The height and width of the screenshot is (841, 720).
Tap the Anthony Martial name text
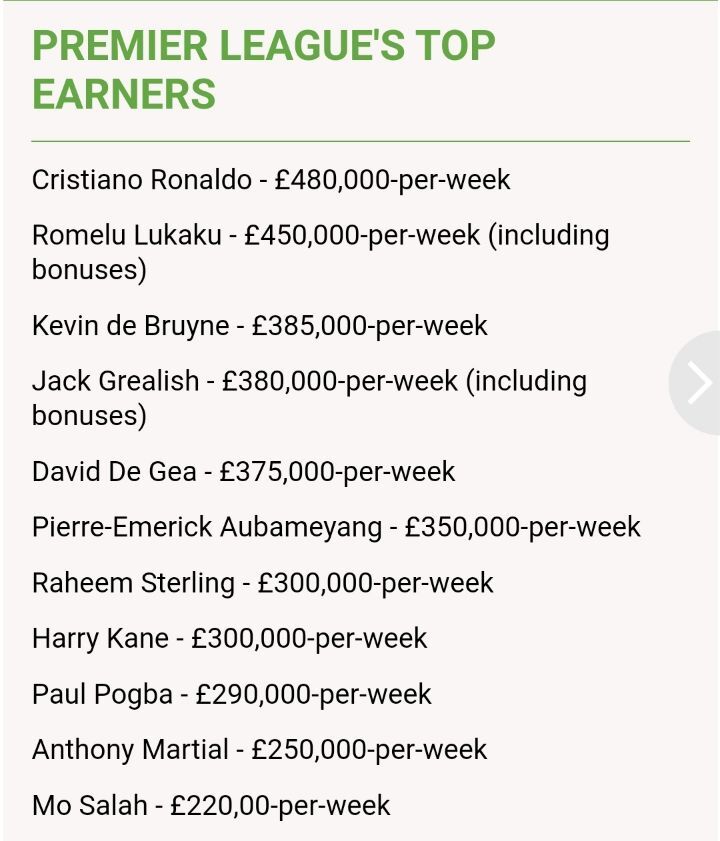(x=130, y=750)
